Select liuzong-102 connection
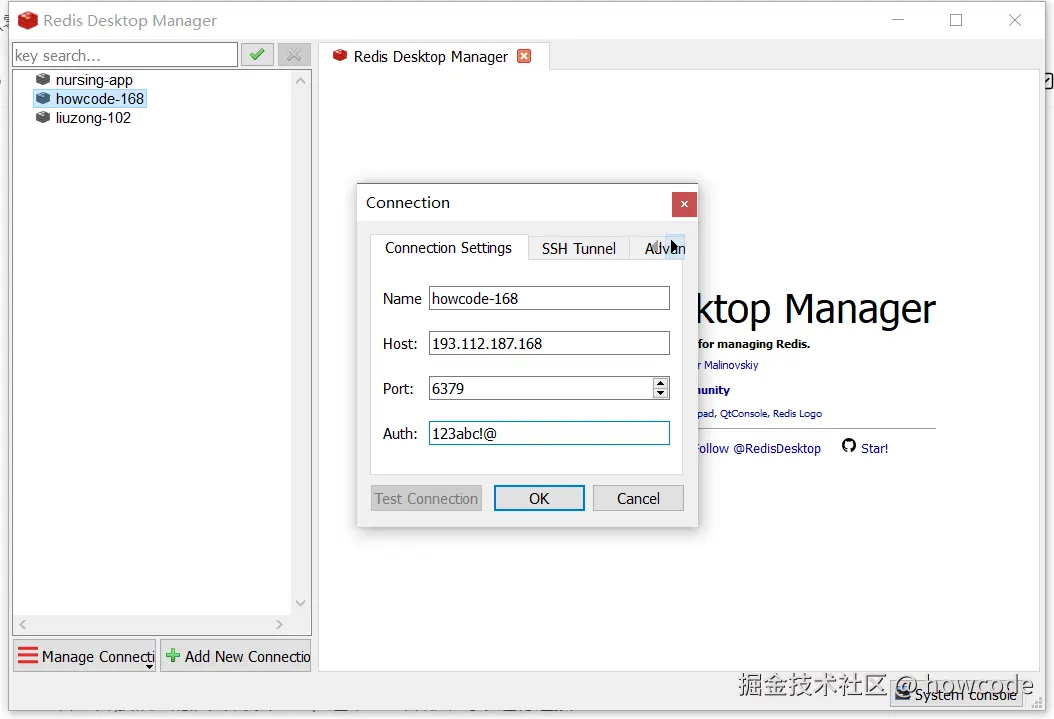The height and width of the screenshot is (719, 1054). tap(93, 118)
